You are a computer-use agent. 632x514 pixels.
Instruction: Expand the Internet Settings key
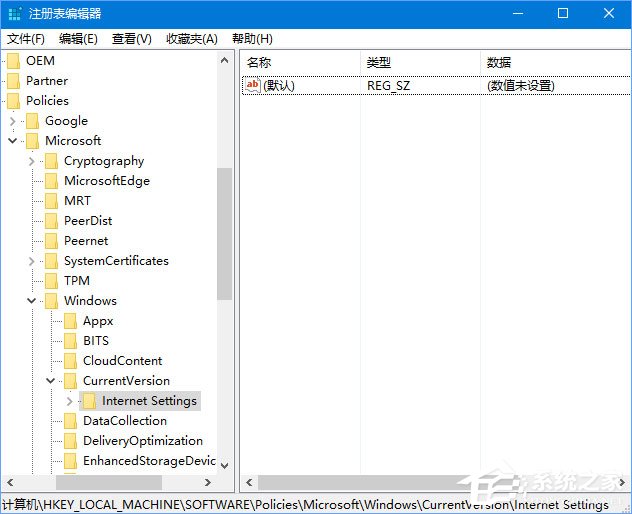click(69, 401)
